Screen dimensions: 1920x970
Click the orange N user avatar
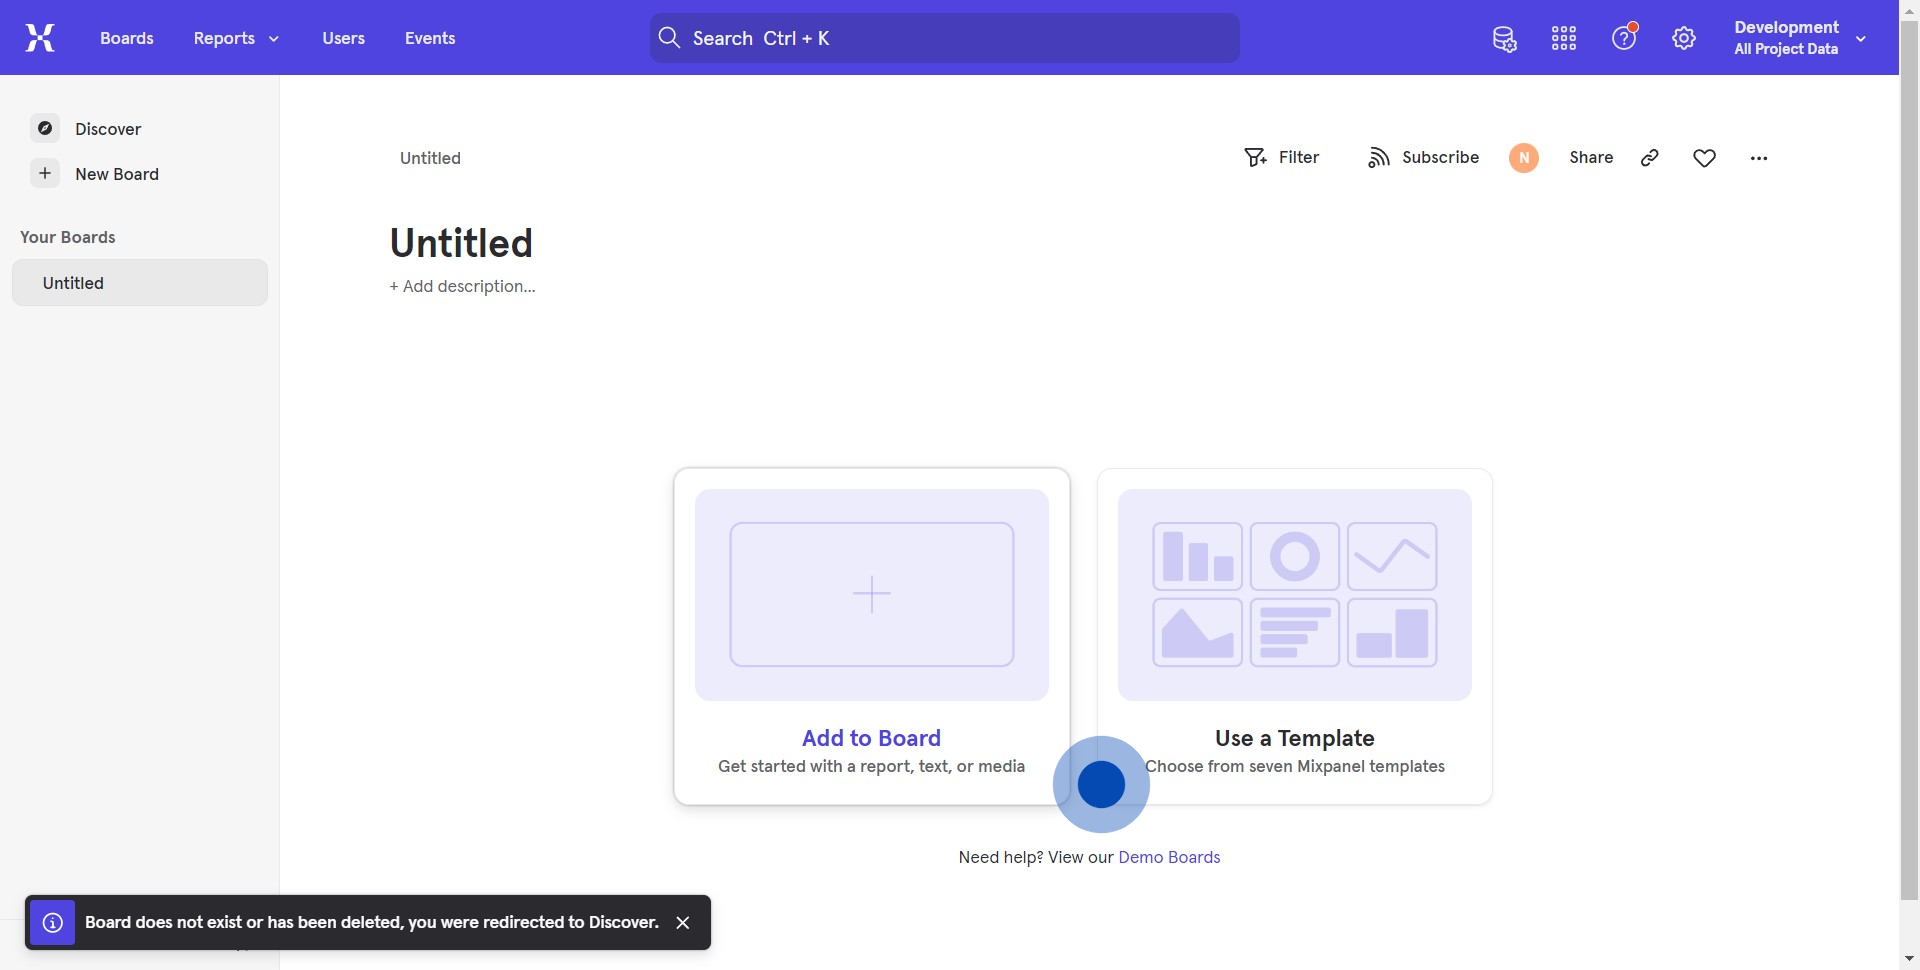coord(1524,158)
